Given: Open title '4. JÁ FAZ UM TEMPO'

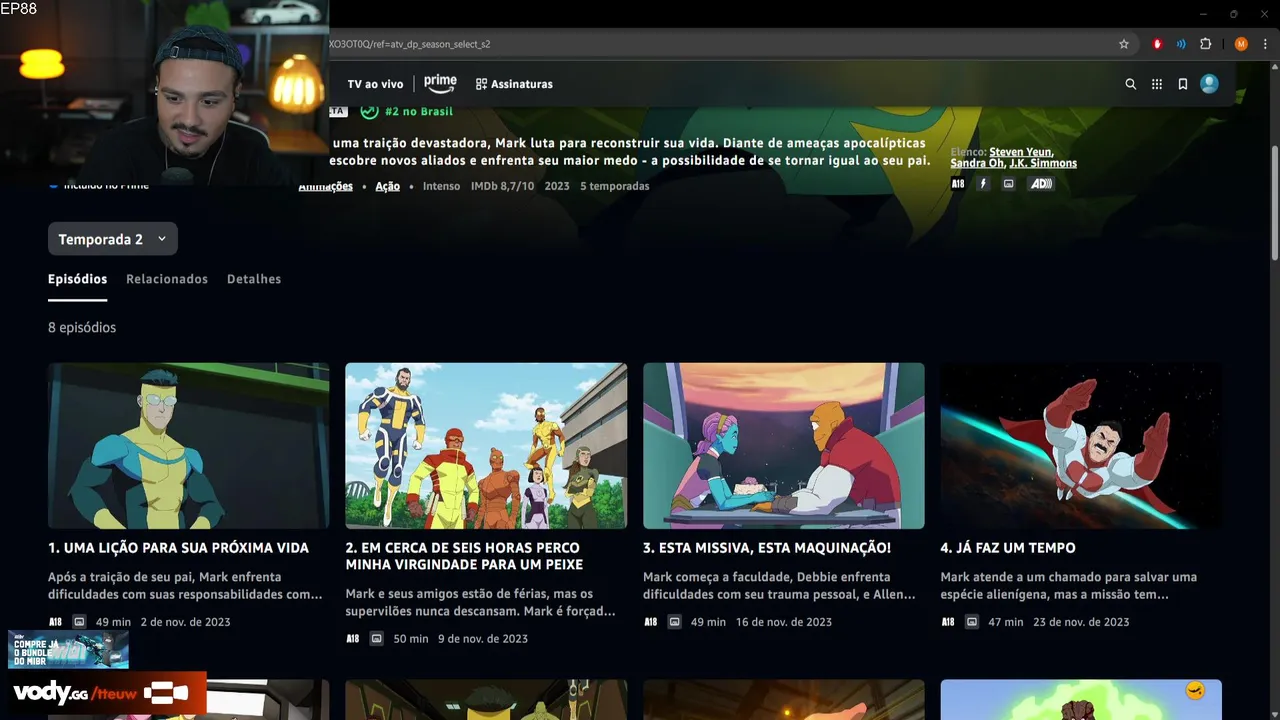Looking at the screenshot, I should point(1008,548).
